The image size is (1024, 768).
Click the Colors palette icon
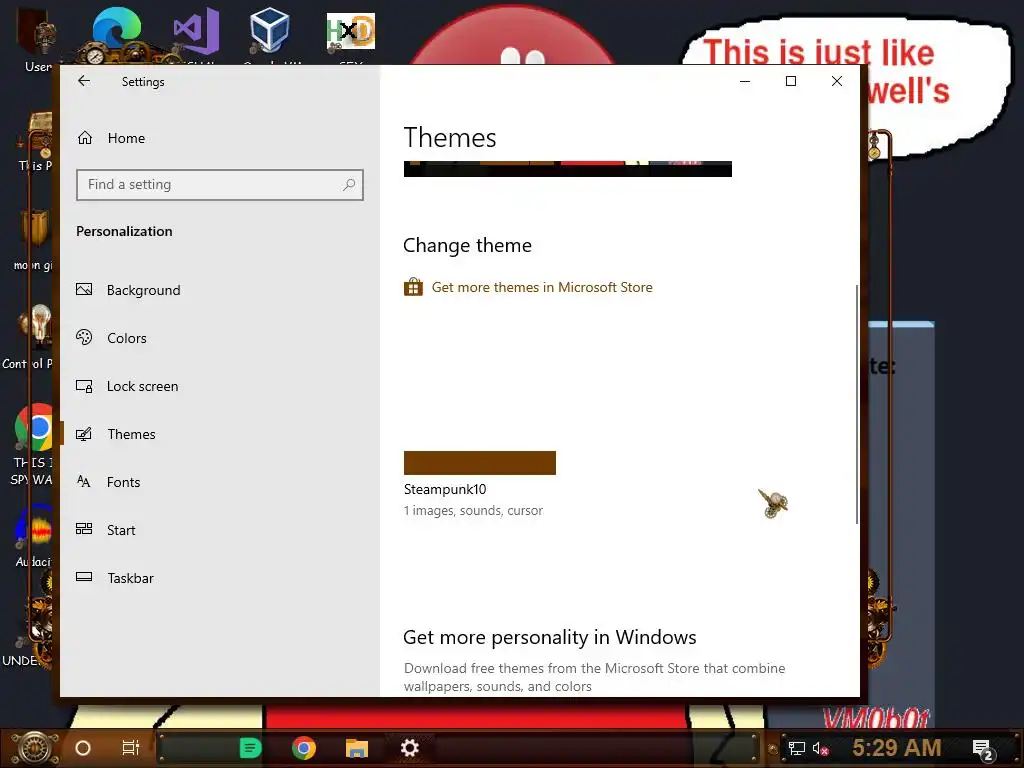tap(84, 337)
